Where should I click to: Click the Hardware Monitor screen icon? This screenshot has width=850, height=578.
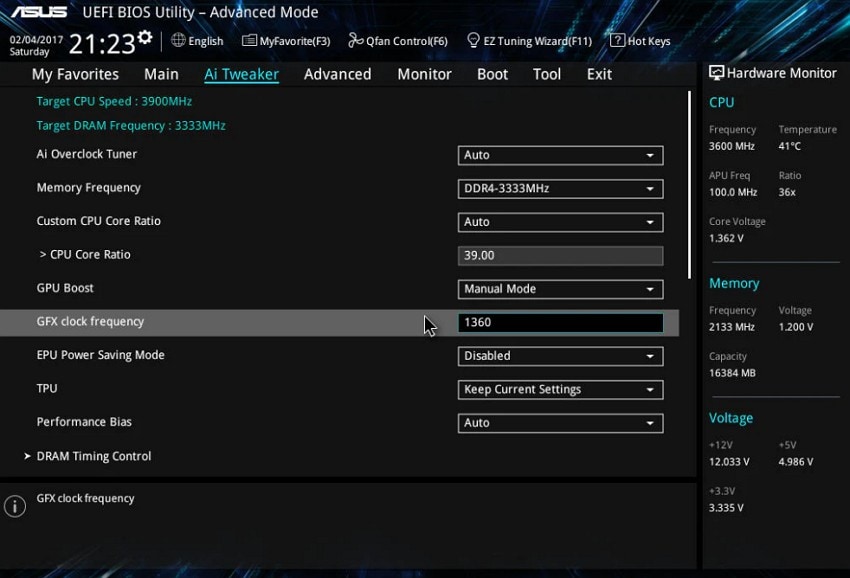coord(716,72)
